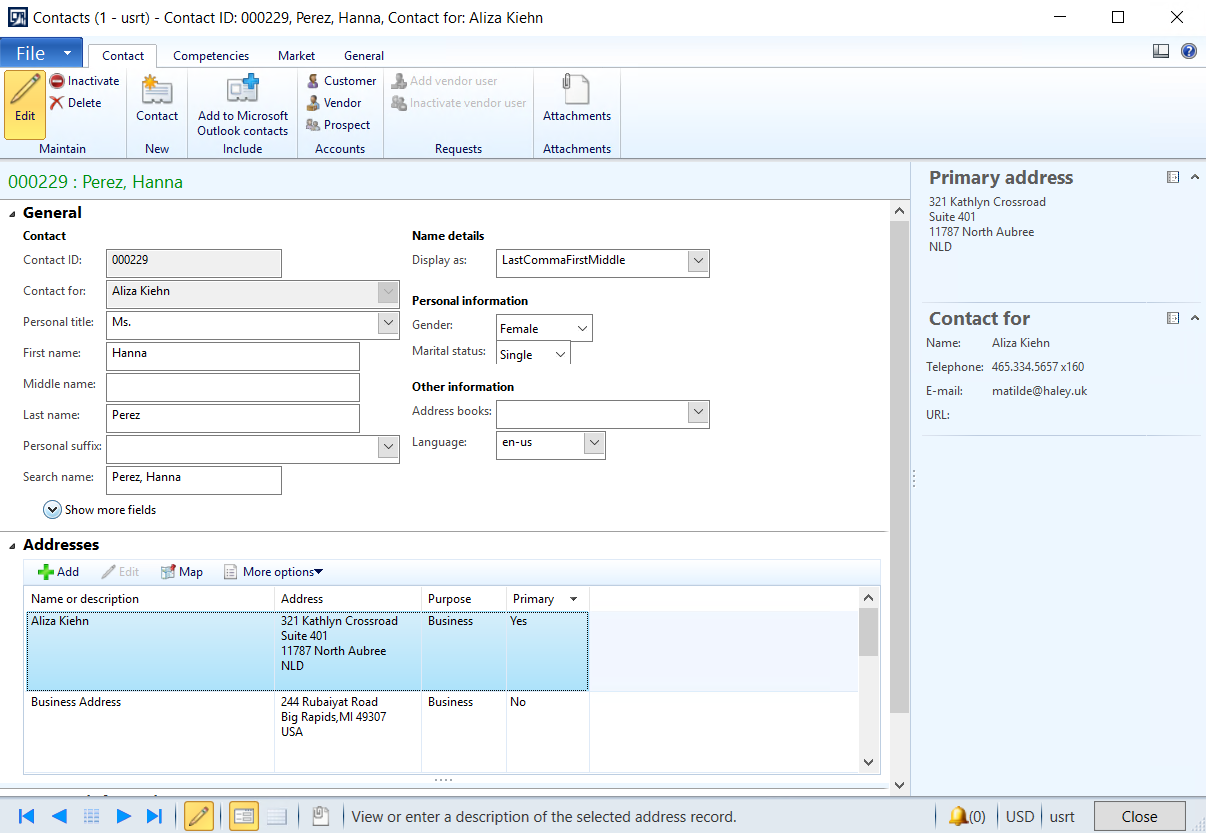This screenshot has height=833, width=1206.
Task: Click the Address column header
Action: [x=348, y=599]
